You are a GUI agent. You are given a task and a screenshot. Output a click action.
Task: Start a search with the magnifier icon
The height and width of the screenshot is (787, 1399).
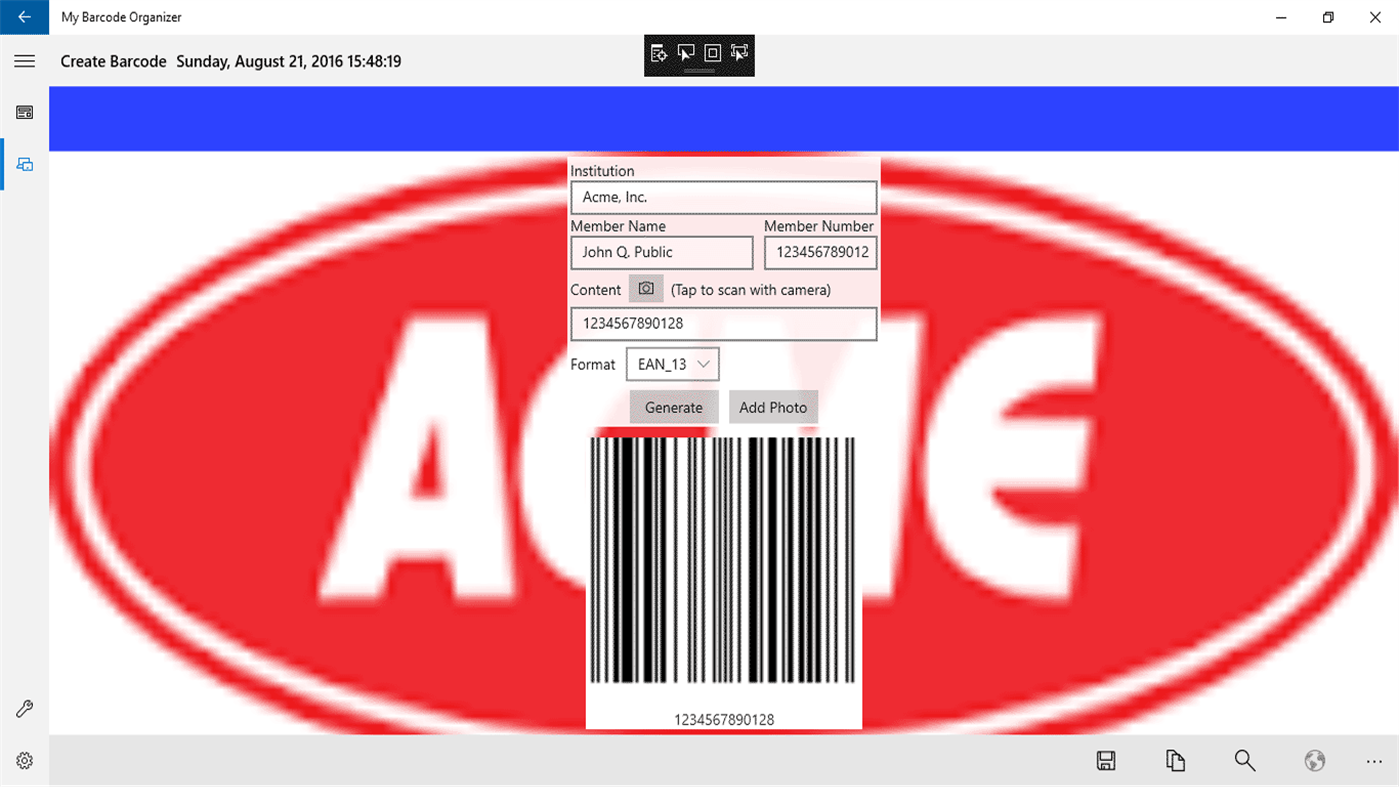coord(1244,760)
